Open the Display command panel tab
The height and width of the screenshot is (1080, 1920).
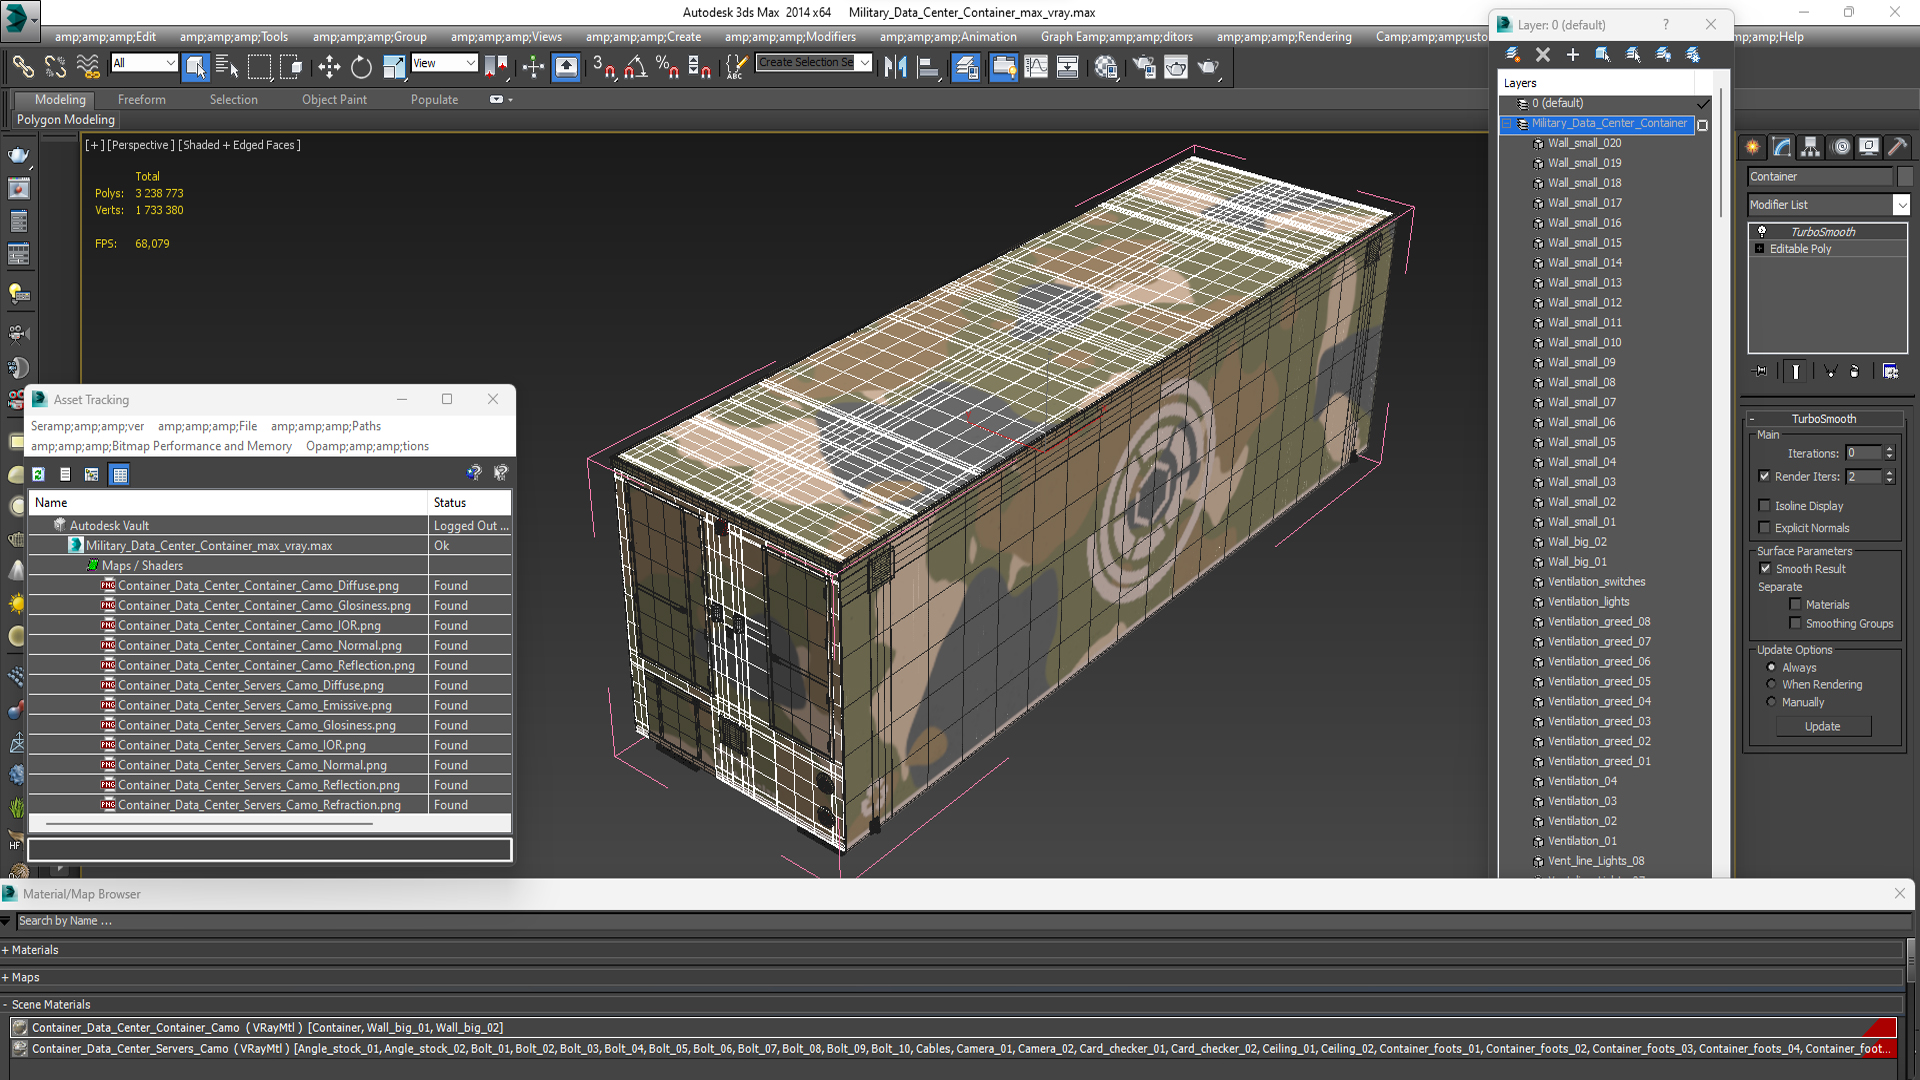coord(1869,147)
